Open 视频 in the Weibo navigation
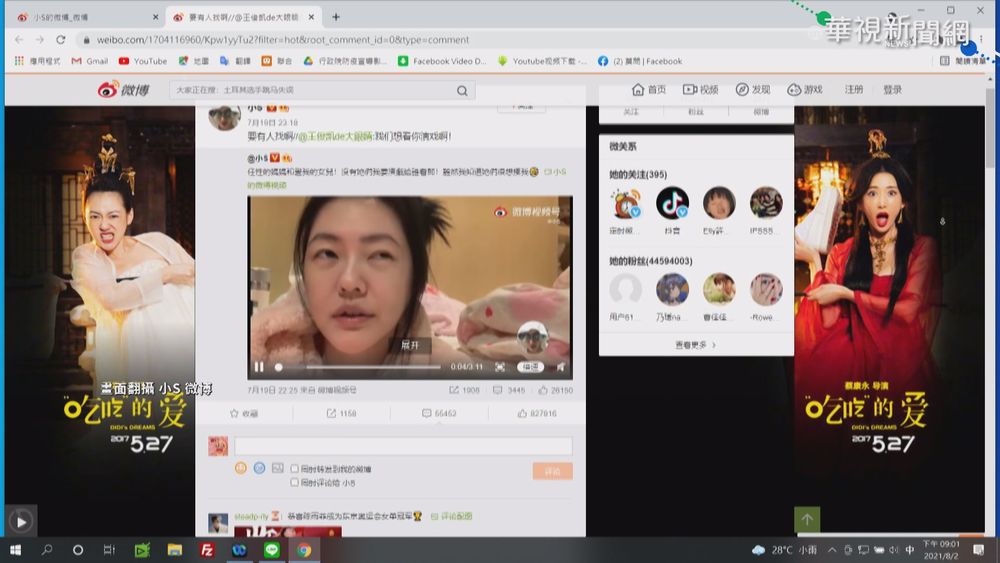Viewport: 1000px width, 563px height. click(700, 90)
